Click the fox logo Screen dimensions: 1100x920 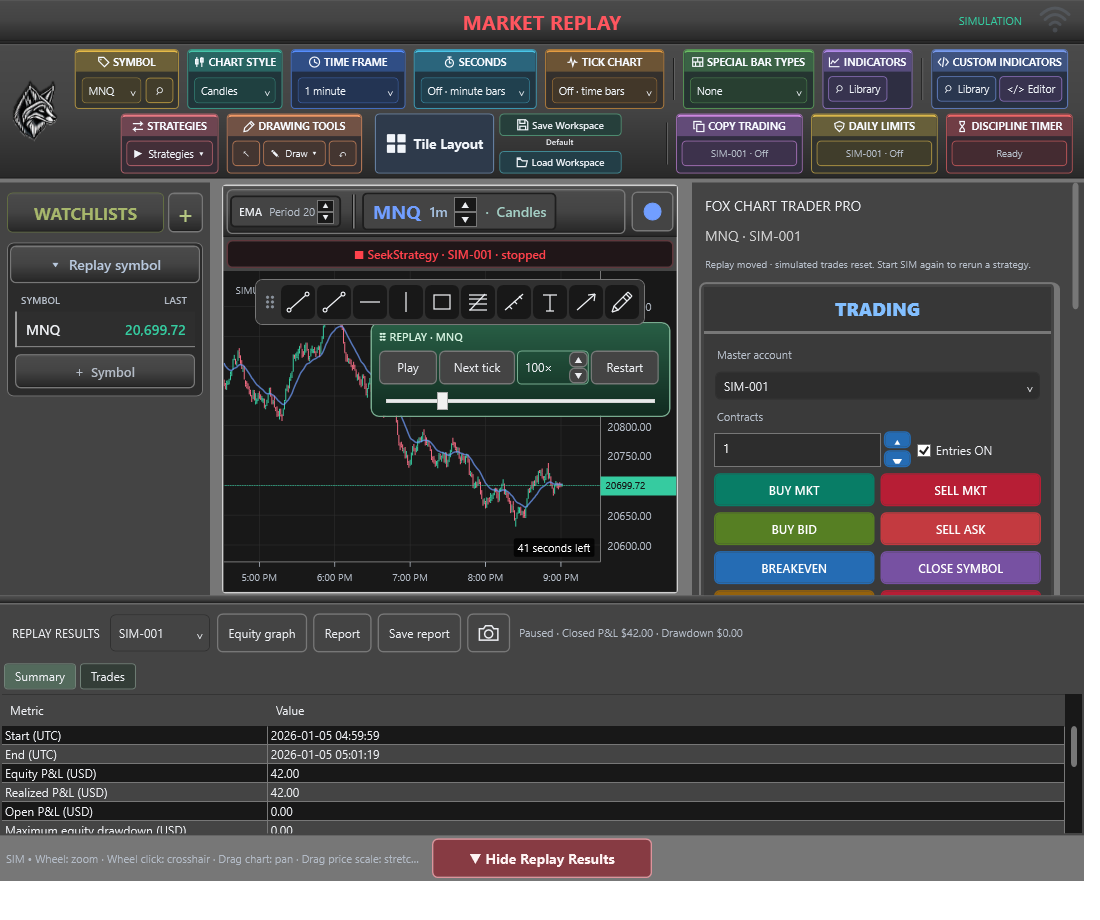click(x=34, y=110)
